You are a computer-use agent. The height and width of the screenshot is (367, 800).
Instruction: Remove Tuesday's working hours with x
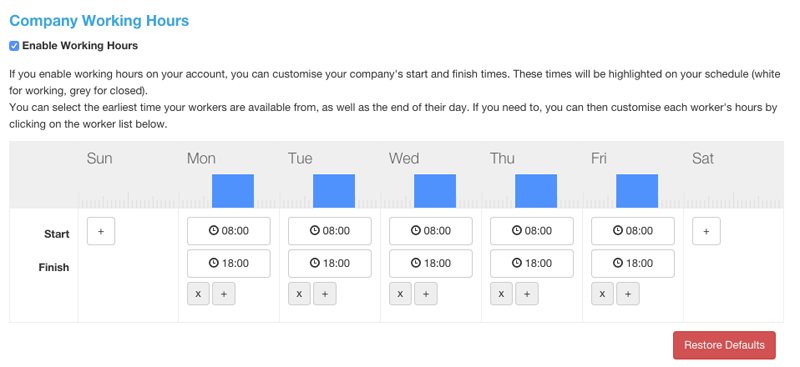299,294
